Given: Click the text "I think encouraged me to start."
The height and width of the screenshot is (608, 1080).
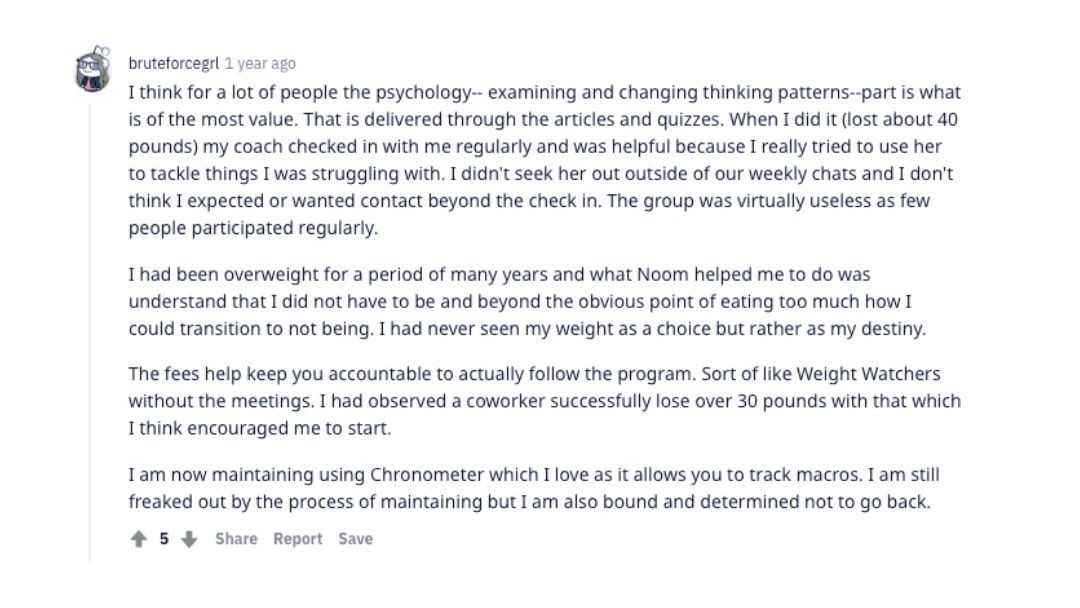Looking at the screenshot, I should click(x=260, y=428).
